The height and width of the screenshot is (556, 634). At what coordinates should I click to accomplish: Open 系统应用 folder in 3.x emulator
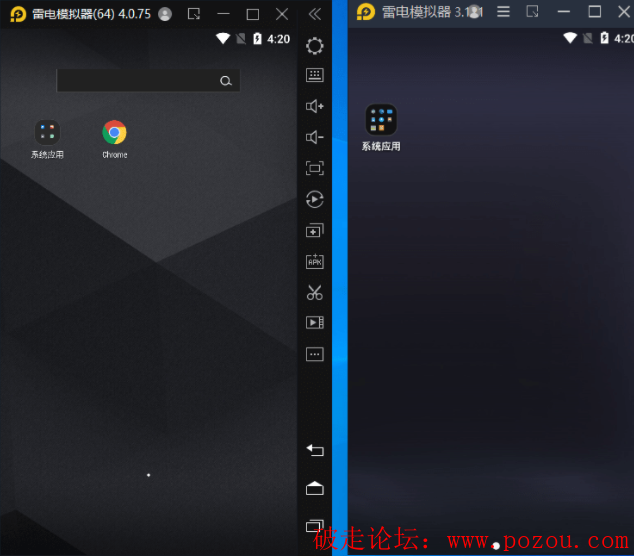click(x=381, y=128)
